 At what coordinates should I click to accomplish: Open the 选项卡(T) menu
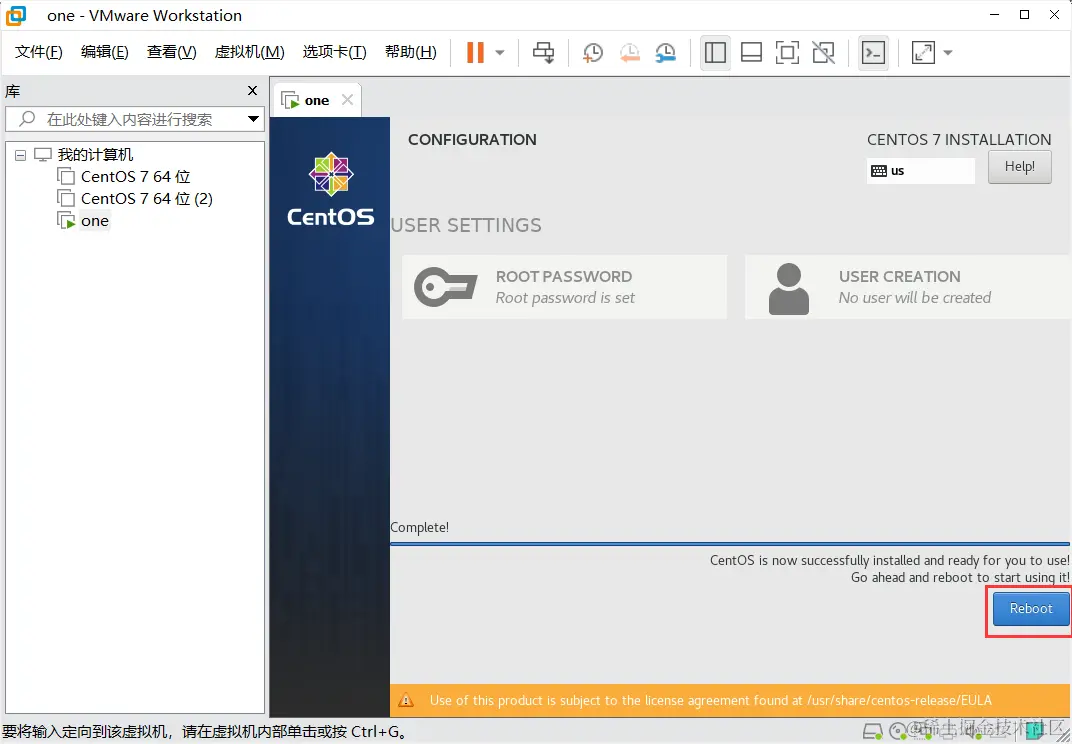click(334, 52)
